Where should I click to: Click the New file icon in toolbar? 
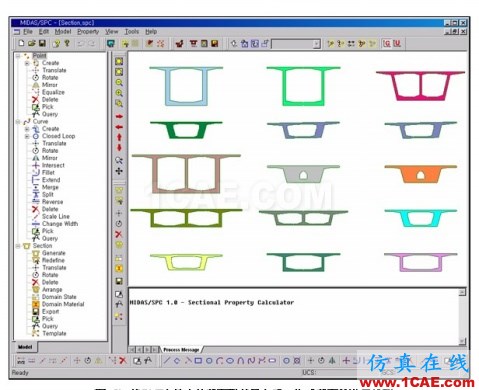[21, 43]
